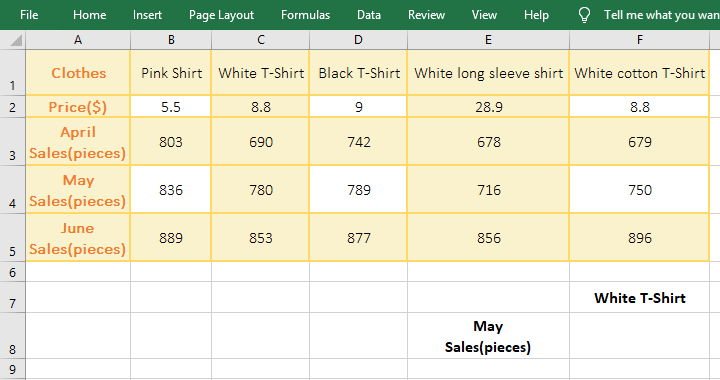Select column F header
This screenshot has height=380, width=720.
(639, 40)
